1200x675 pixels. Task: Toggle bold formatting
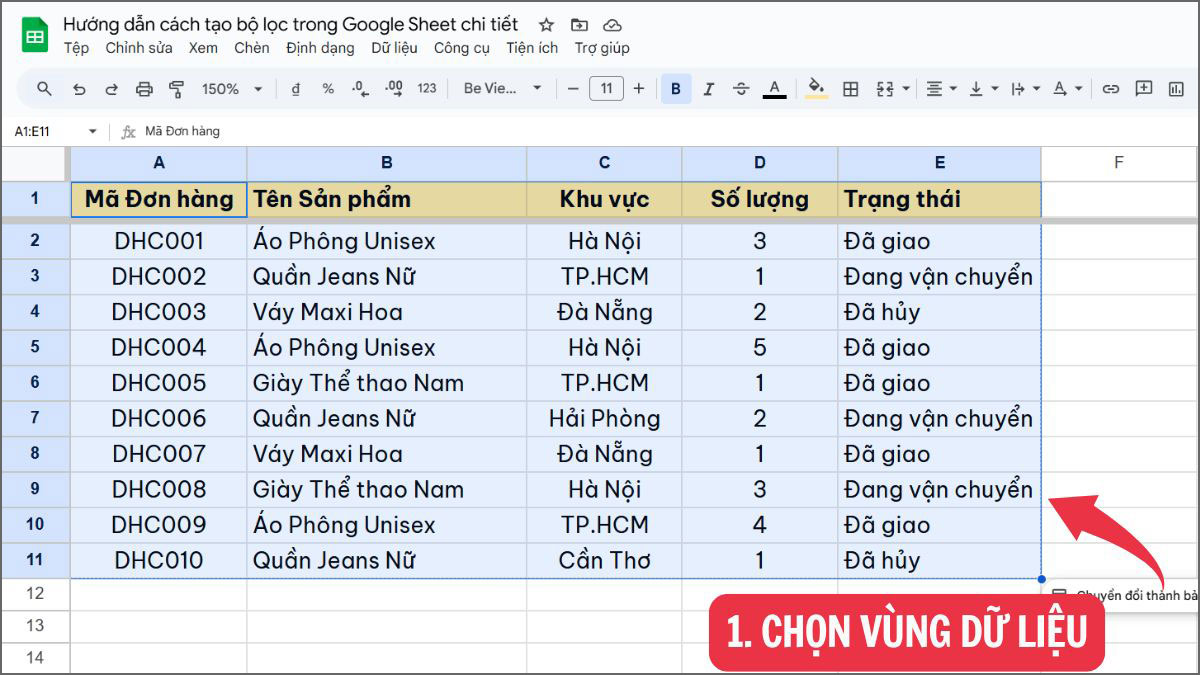tap(676, 88)
